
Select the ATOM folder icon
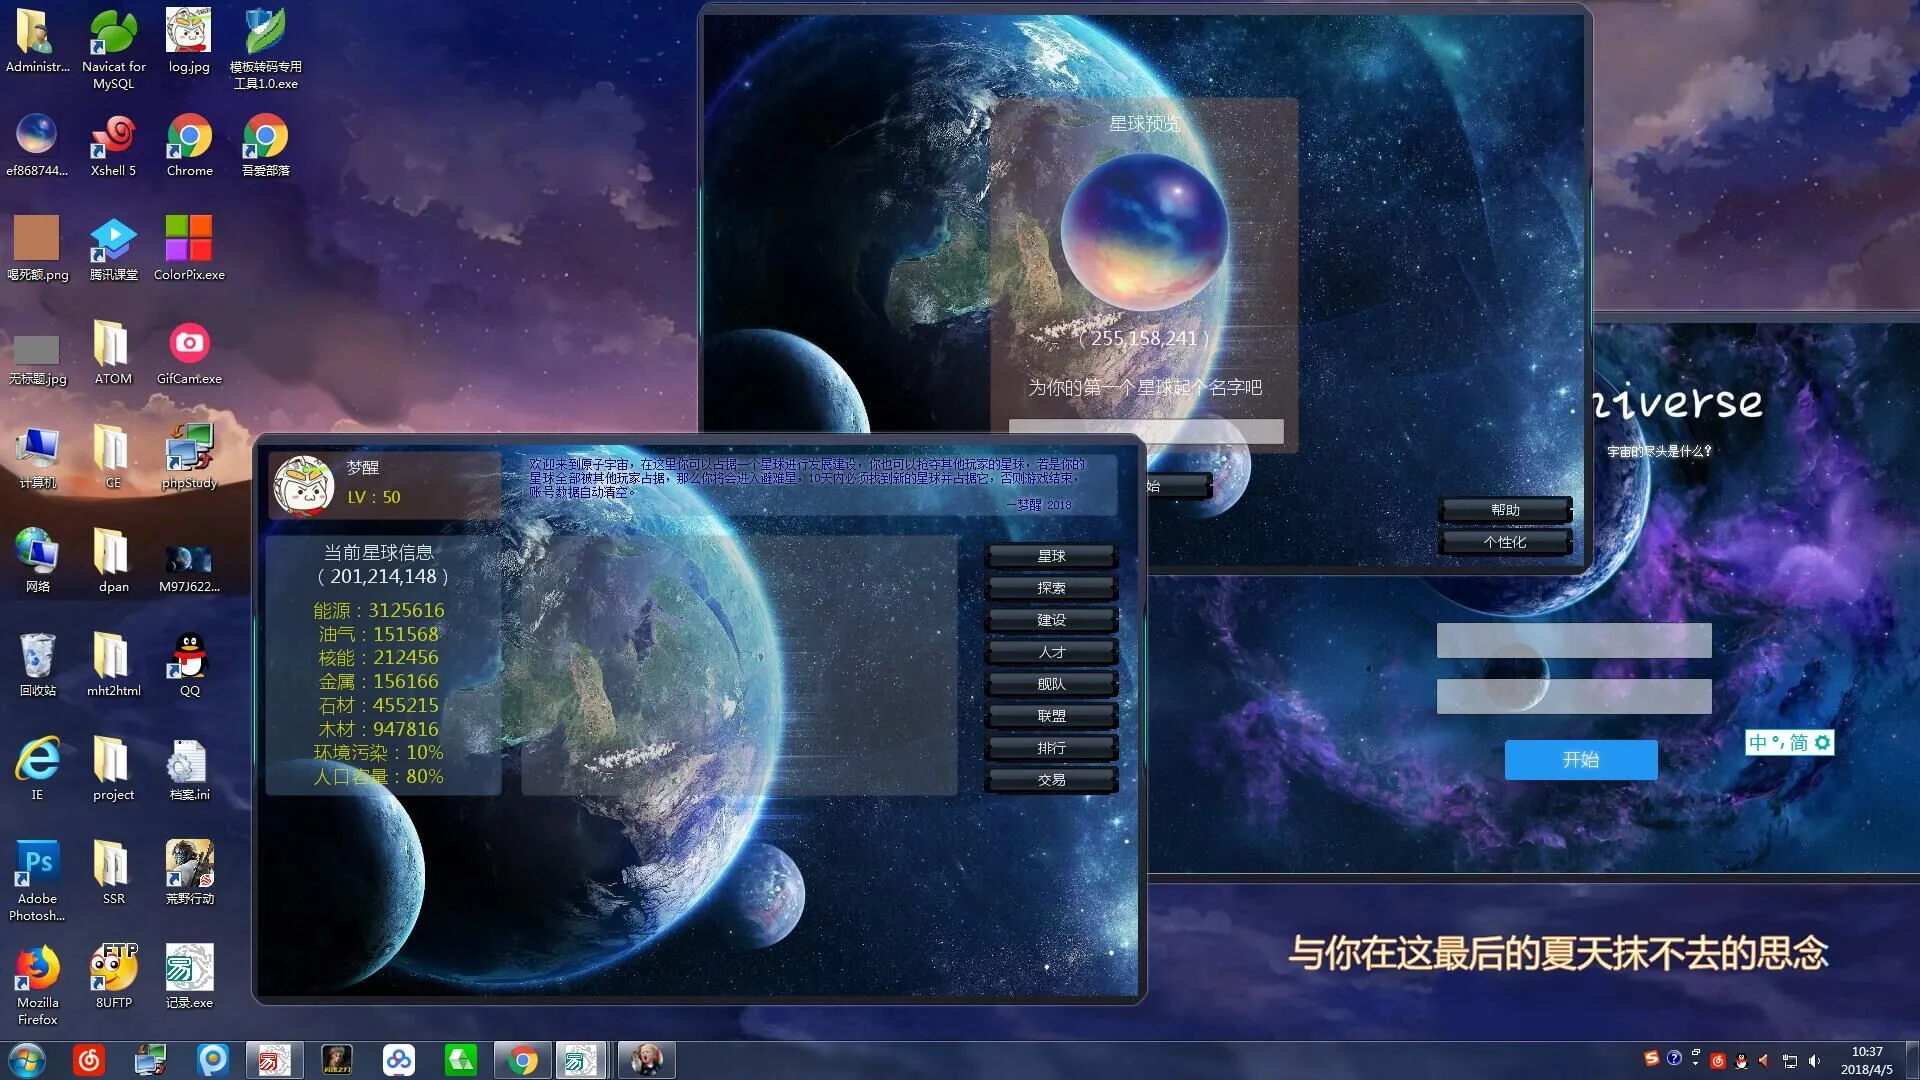(113, 353)
